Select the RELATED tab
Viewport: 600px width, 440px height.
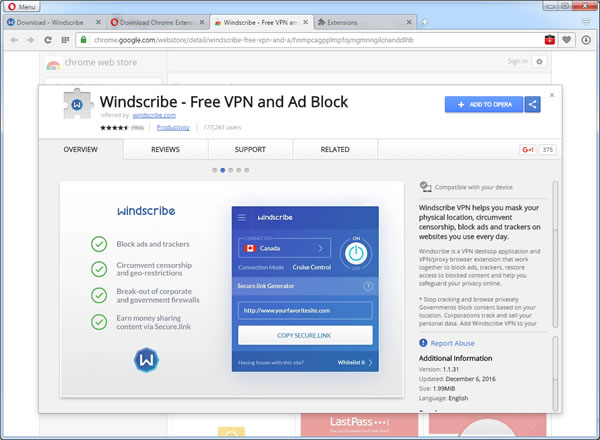tap(335, 150)
